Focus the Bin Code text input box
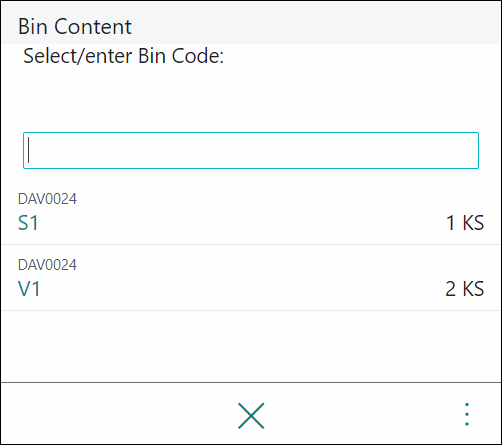The width and height of the screenshot is (502, 445). point(251,150)
